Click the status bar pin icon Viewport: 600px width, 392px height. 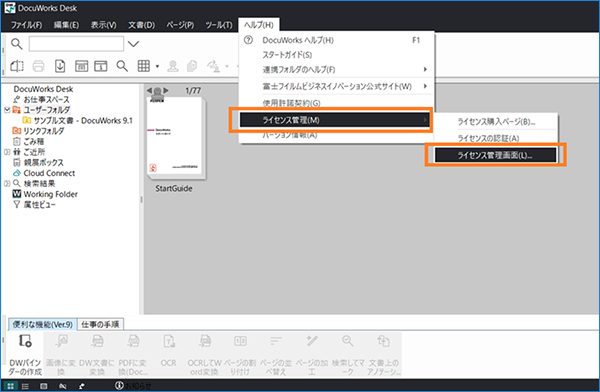(x=82, y=386)
